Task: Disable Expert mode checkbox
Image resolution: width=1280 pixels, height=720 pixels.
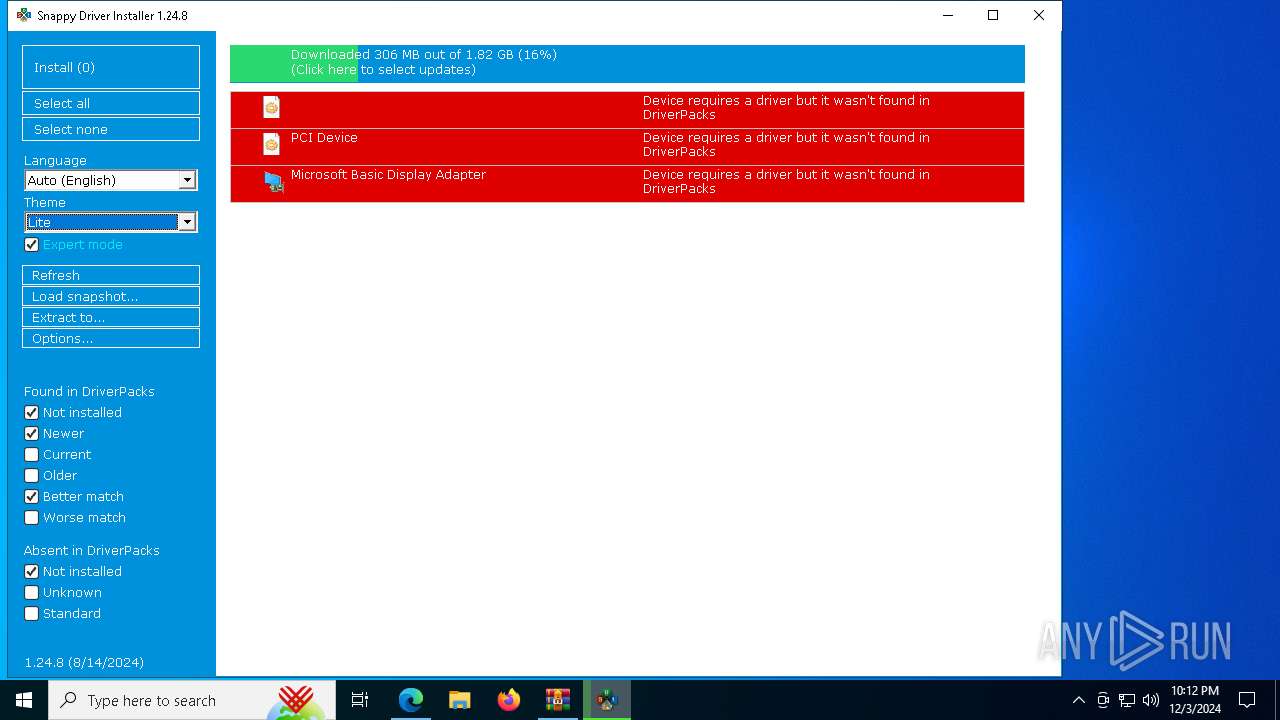Action: click(31, 245)
